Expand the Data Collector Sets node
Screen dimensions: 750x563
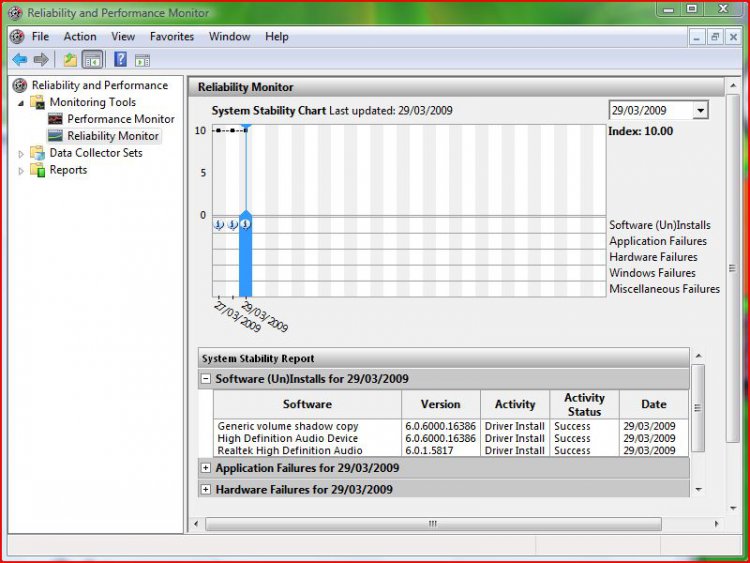pyautogui.click(x=21, y=154)
